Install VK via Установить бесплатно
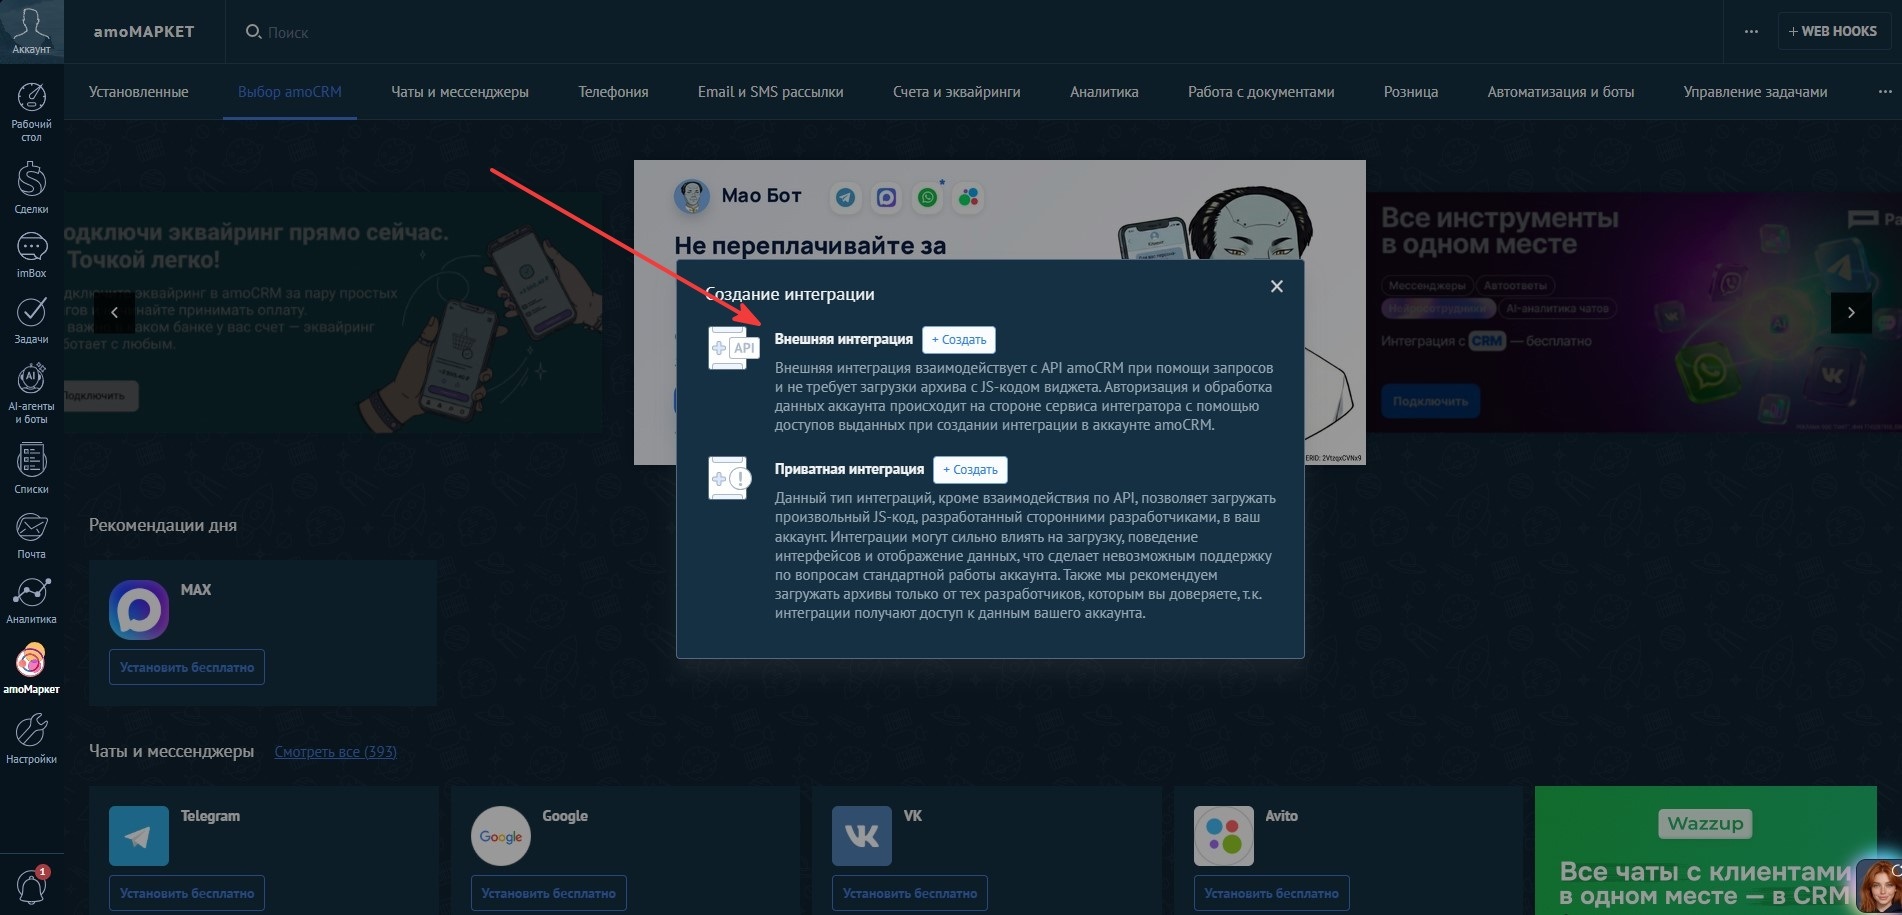The width and height of the screenshot is (1902, 915). tap(910, 893)
